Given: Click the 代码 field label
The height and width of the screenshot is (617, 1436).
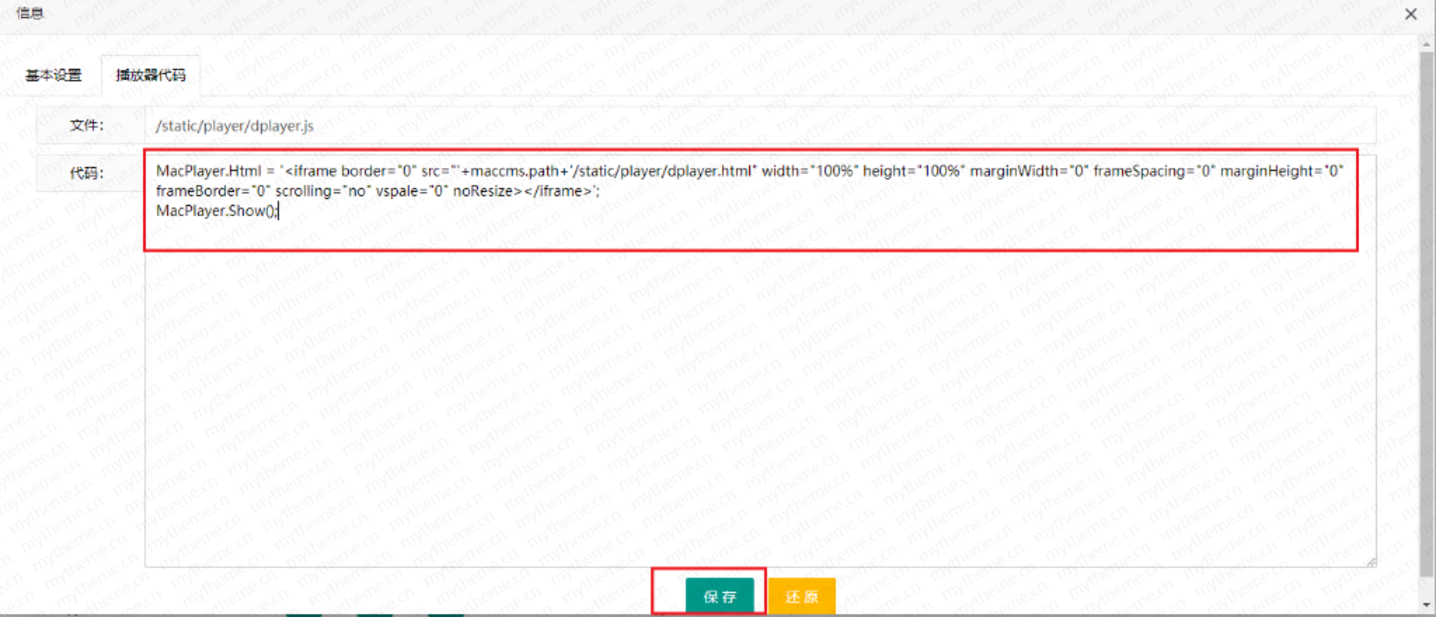Looking at the screenshot, I should [x=86, y=173].
